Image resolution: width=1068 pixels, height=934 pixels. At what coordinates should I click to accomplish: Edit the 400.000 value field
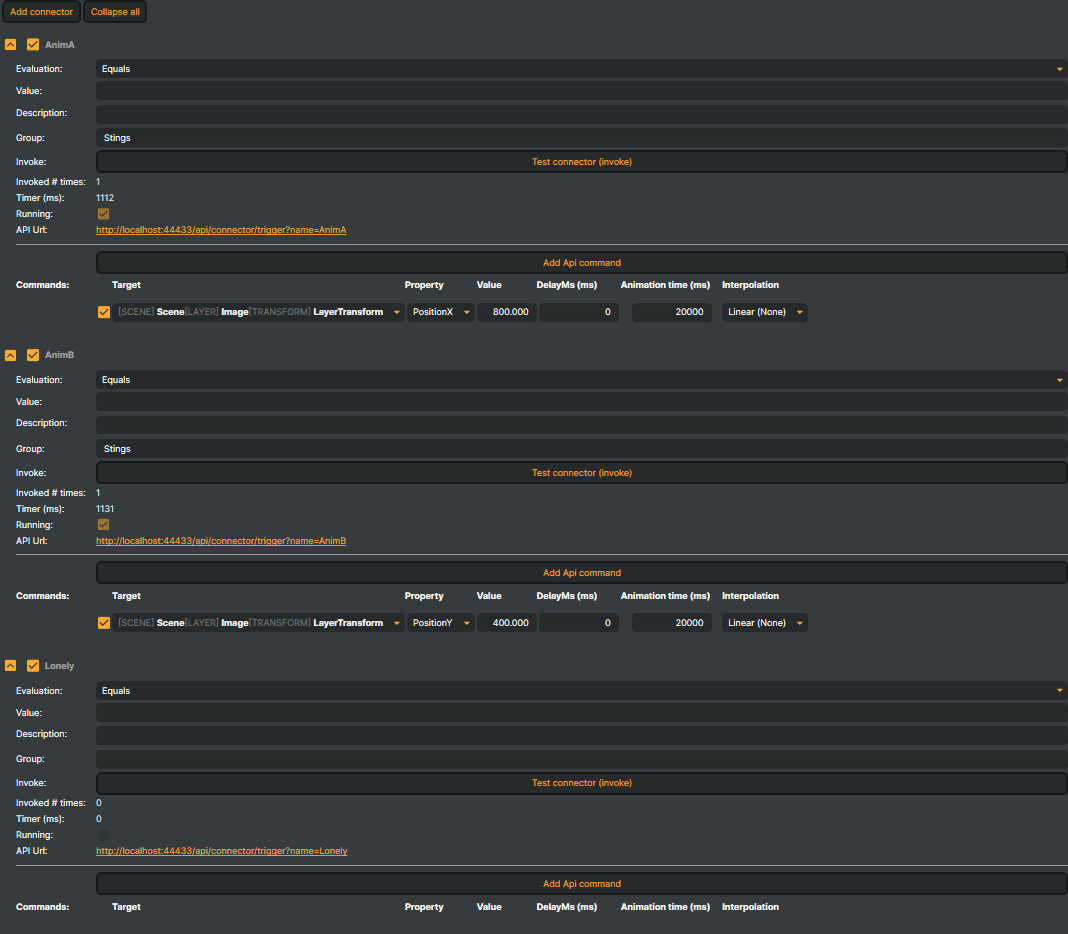pos(507,623)
